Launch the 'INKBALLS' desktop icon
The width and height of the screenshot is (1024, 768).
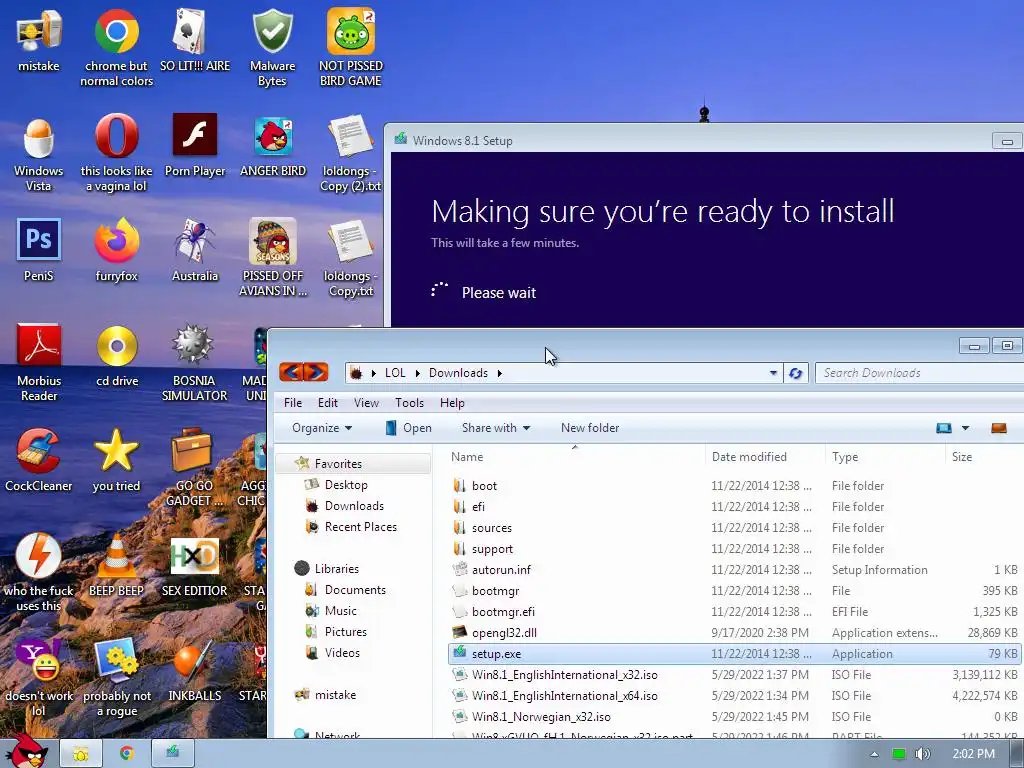tap(195, 671)
